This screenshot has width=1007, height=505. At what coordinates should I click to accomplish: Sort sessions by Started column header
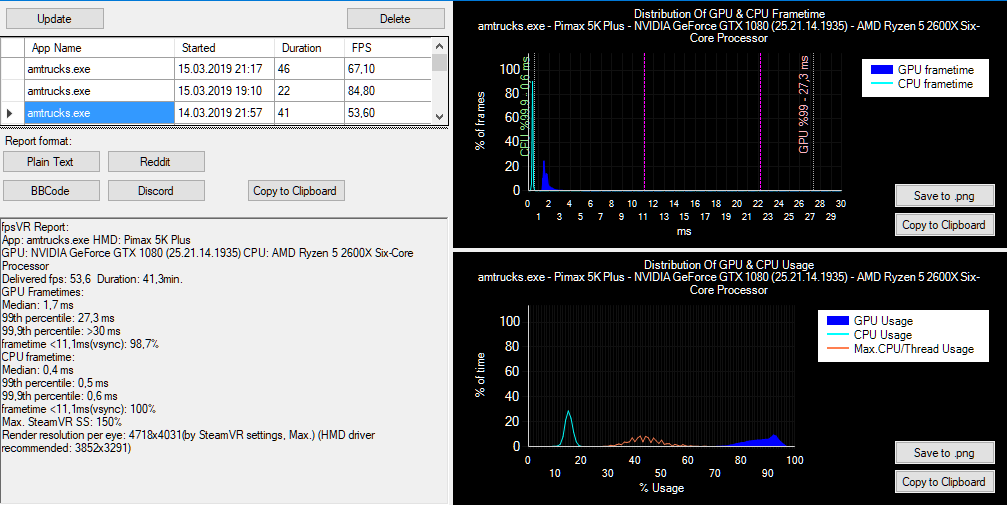coord(224,48)
